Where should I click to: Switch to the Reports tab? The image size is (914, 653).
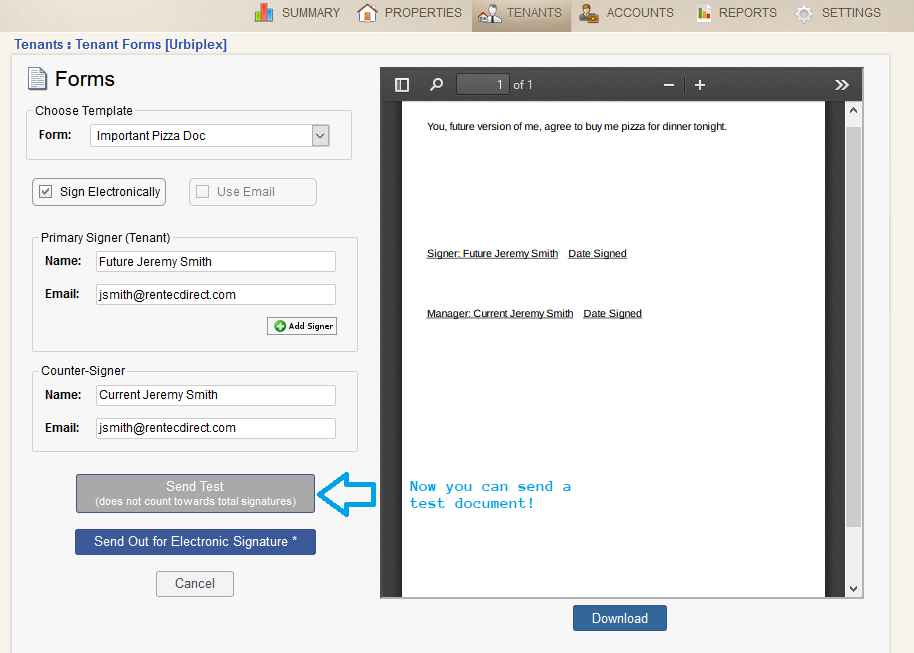point(735,14)
